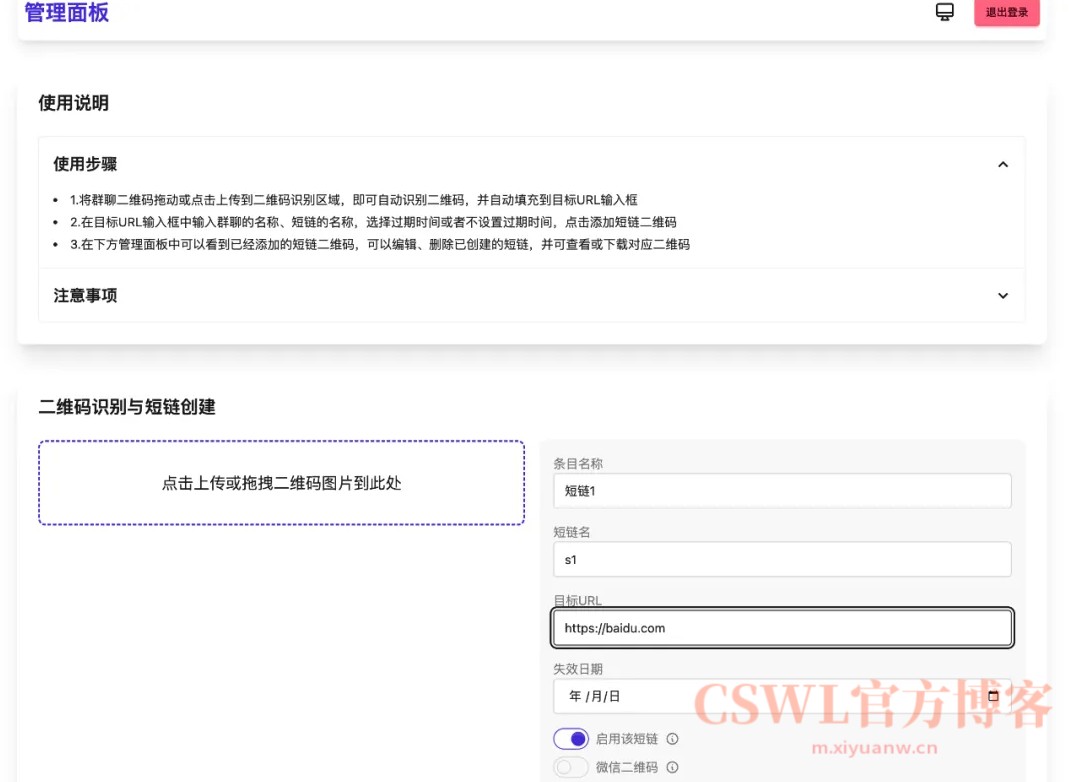Focus the 短链名 input containing s1

click(781, 560)
